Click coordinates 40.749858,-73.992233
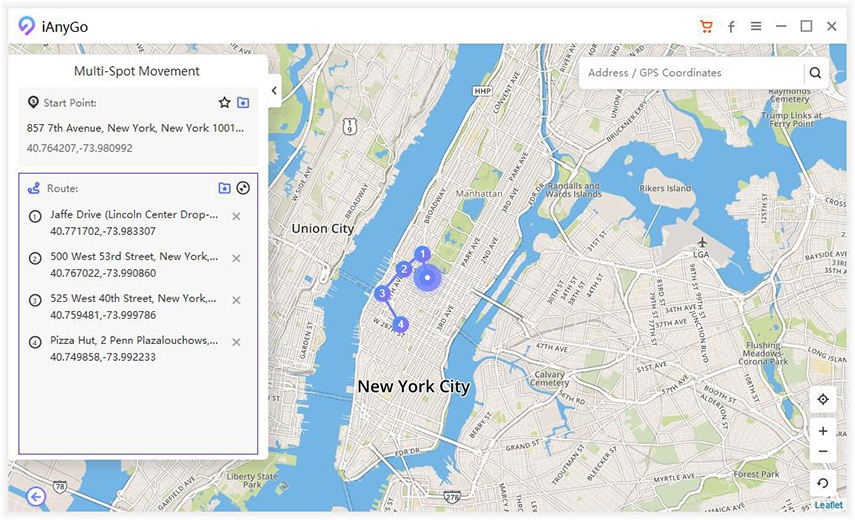This screenshot has width=855, height=520. click(x=103, y=357)
